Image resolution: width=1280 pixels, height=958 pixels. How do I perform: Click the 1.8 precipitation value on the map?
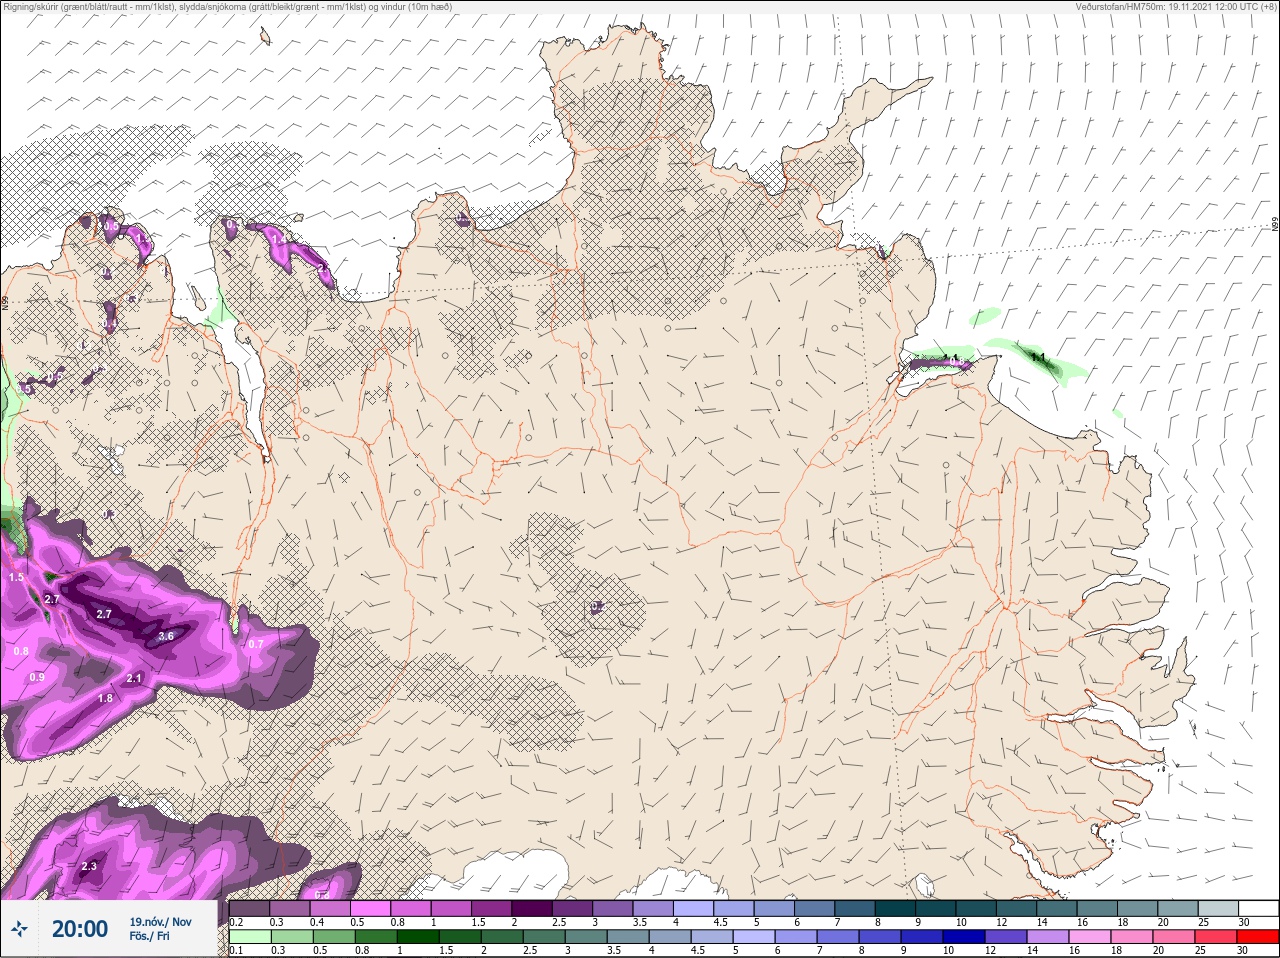(x=106, y=698)
